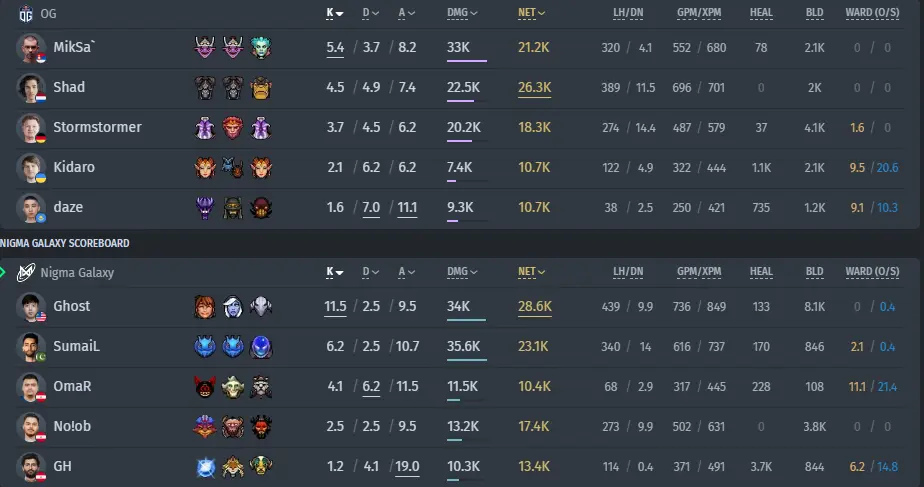Click Nigma Galaxy WARD (O/S) header

[x=872, y=272]
